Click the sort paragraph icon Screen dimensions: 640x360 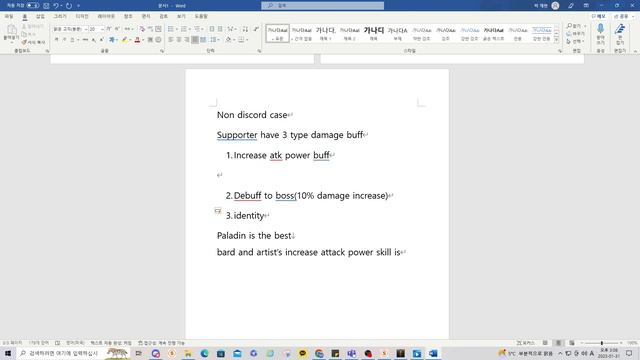[x=245, y=29]
